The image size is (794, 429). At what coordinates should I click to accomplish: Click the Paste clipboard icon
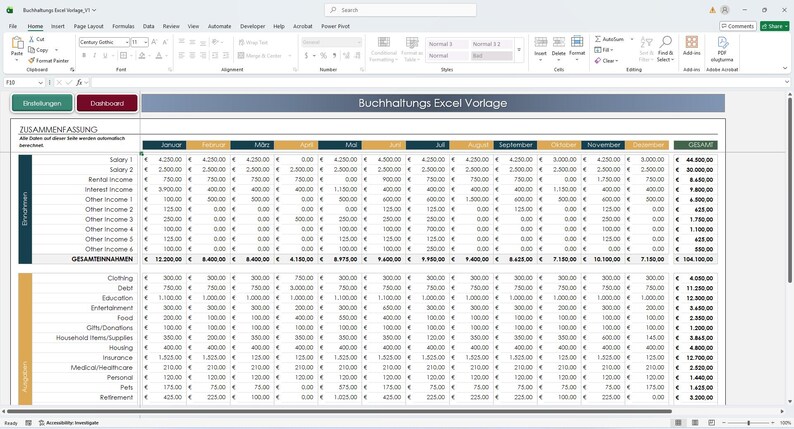click(17, 44)
